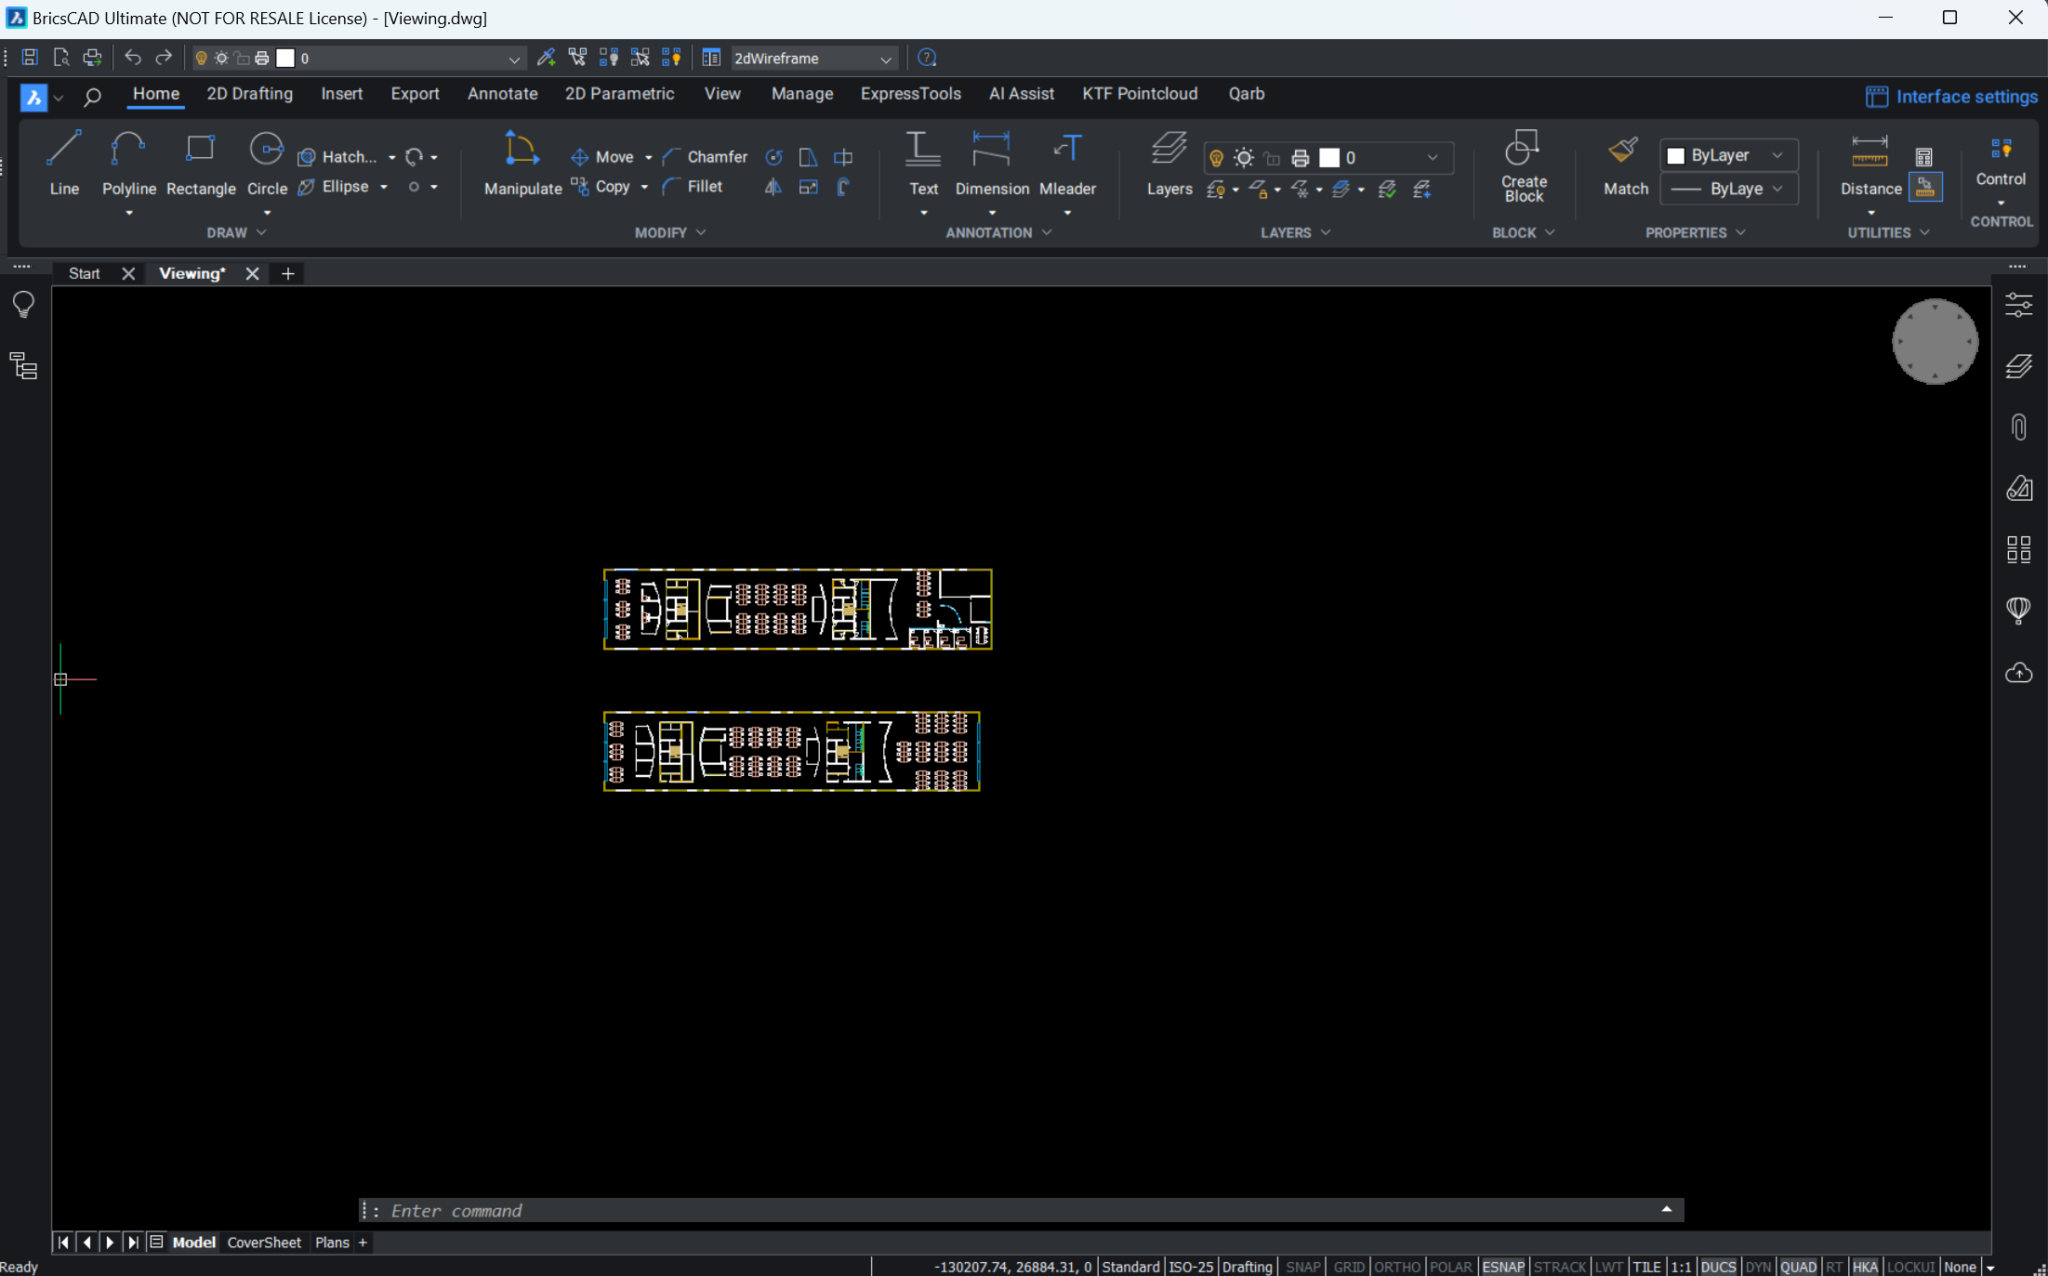The image size is (2048, 1276).
Task: Select the Rectangle tool
Action: pyautogui.click(x=200, y=163)
